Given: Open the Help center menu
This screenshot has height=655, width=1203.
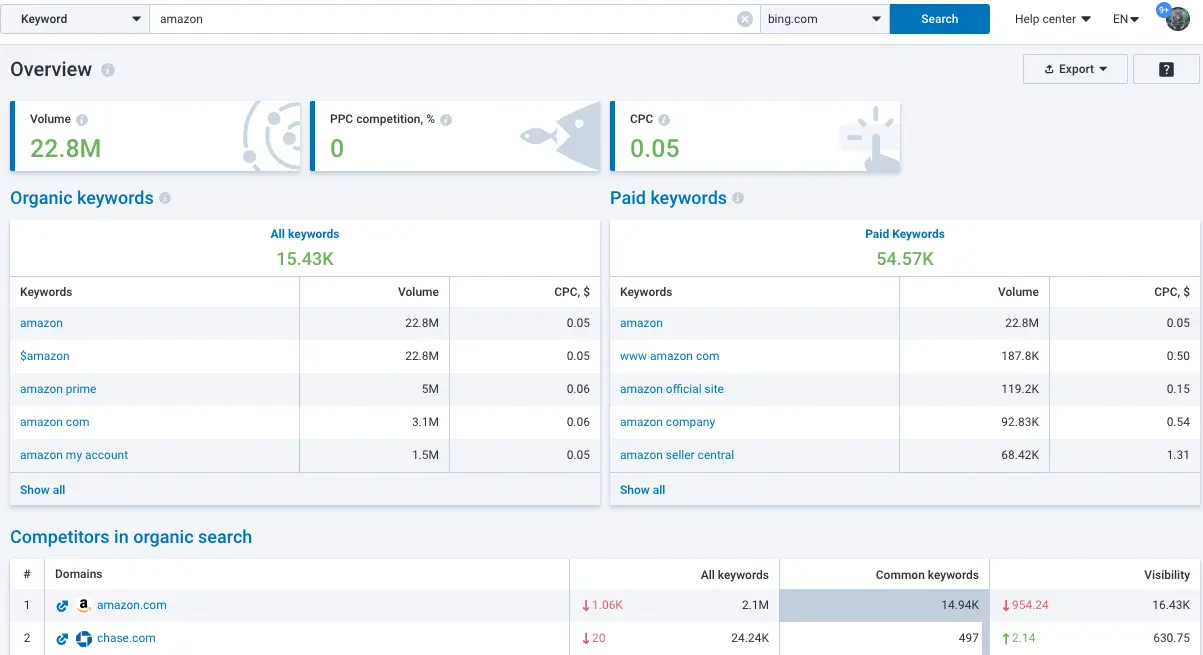Looking at the screenshot, I should click(1050, 18).
